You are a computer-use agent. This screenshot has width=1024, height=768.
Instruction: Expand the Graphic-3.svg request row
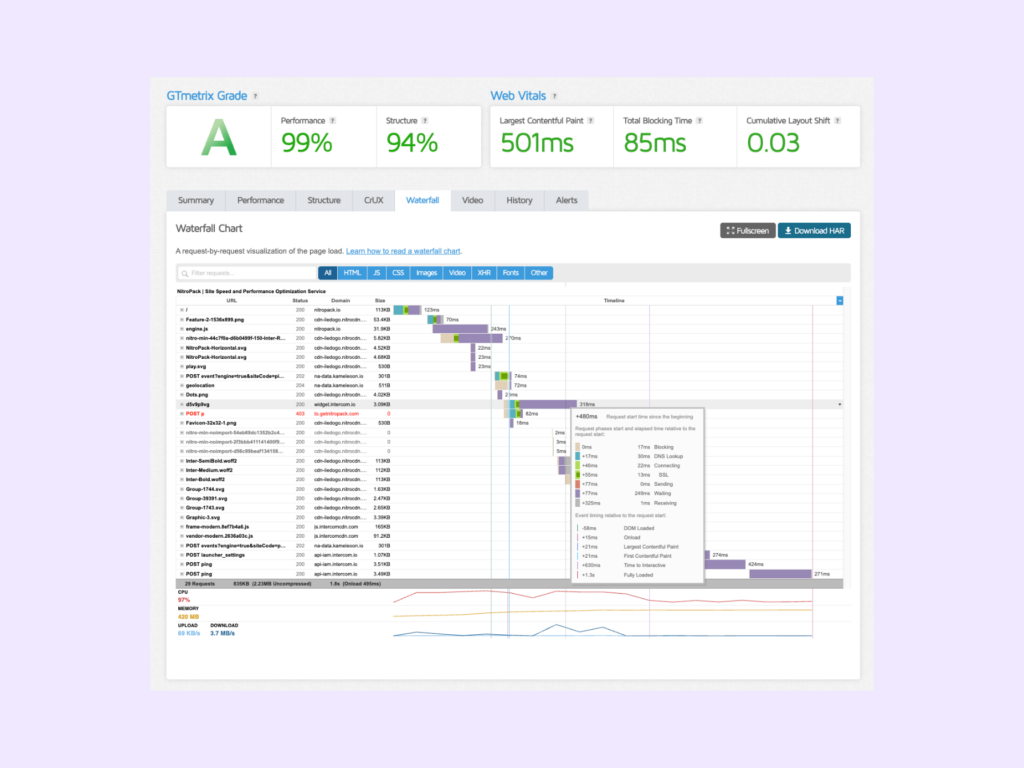click(x=182, y=517)
